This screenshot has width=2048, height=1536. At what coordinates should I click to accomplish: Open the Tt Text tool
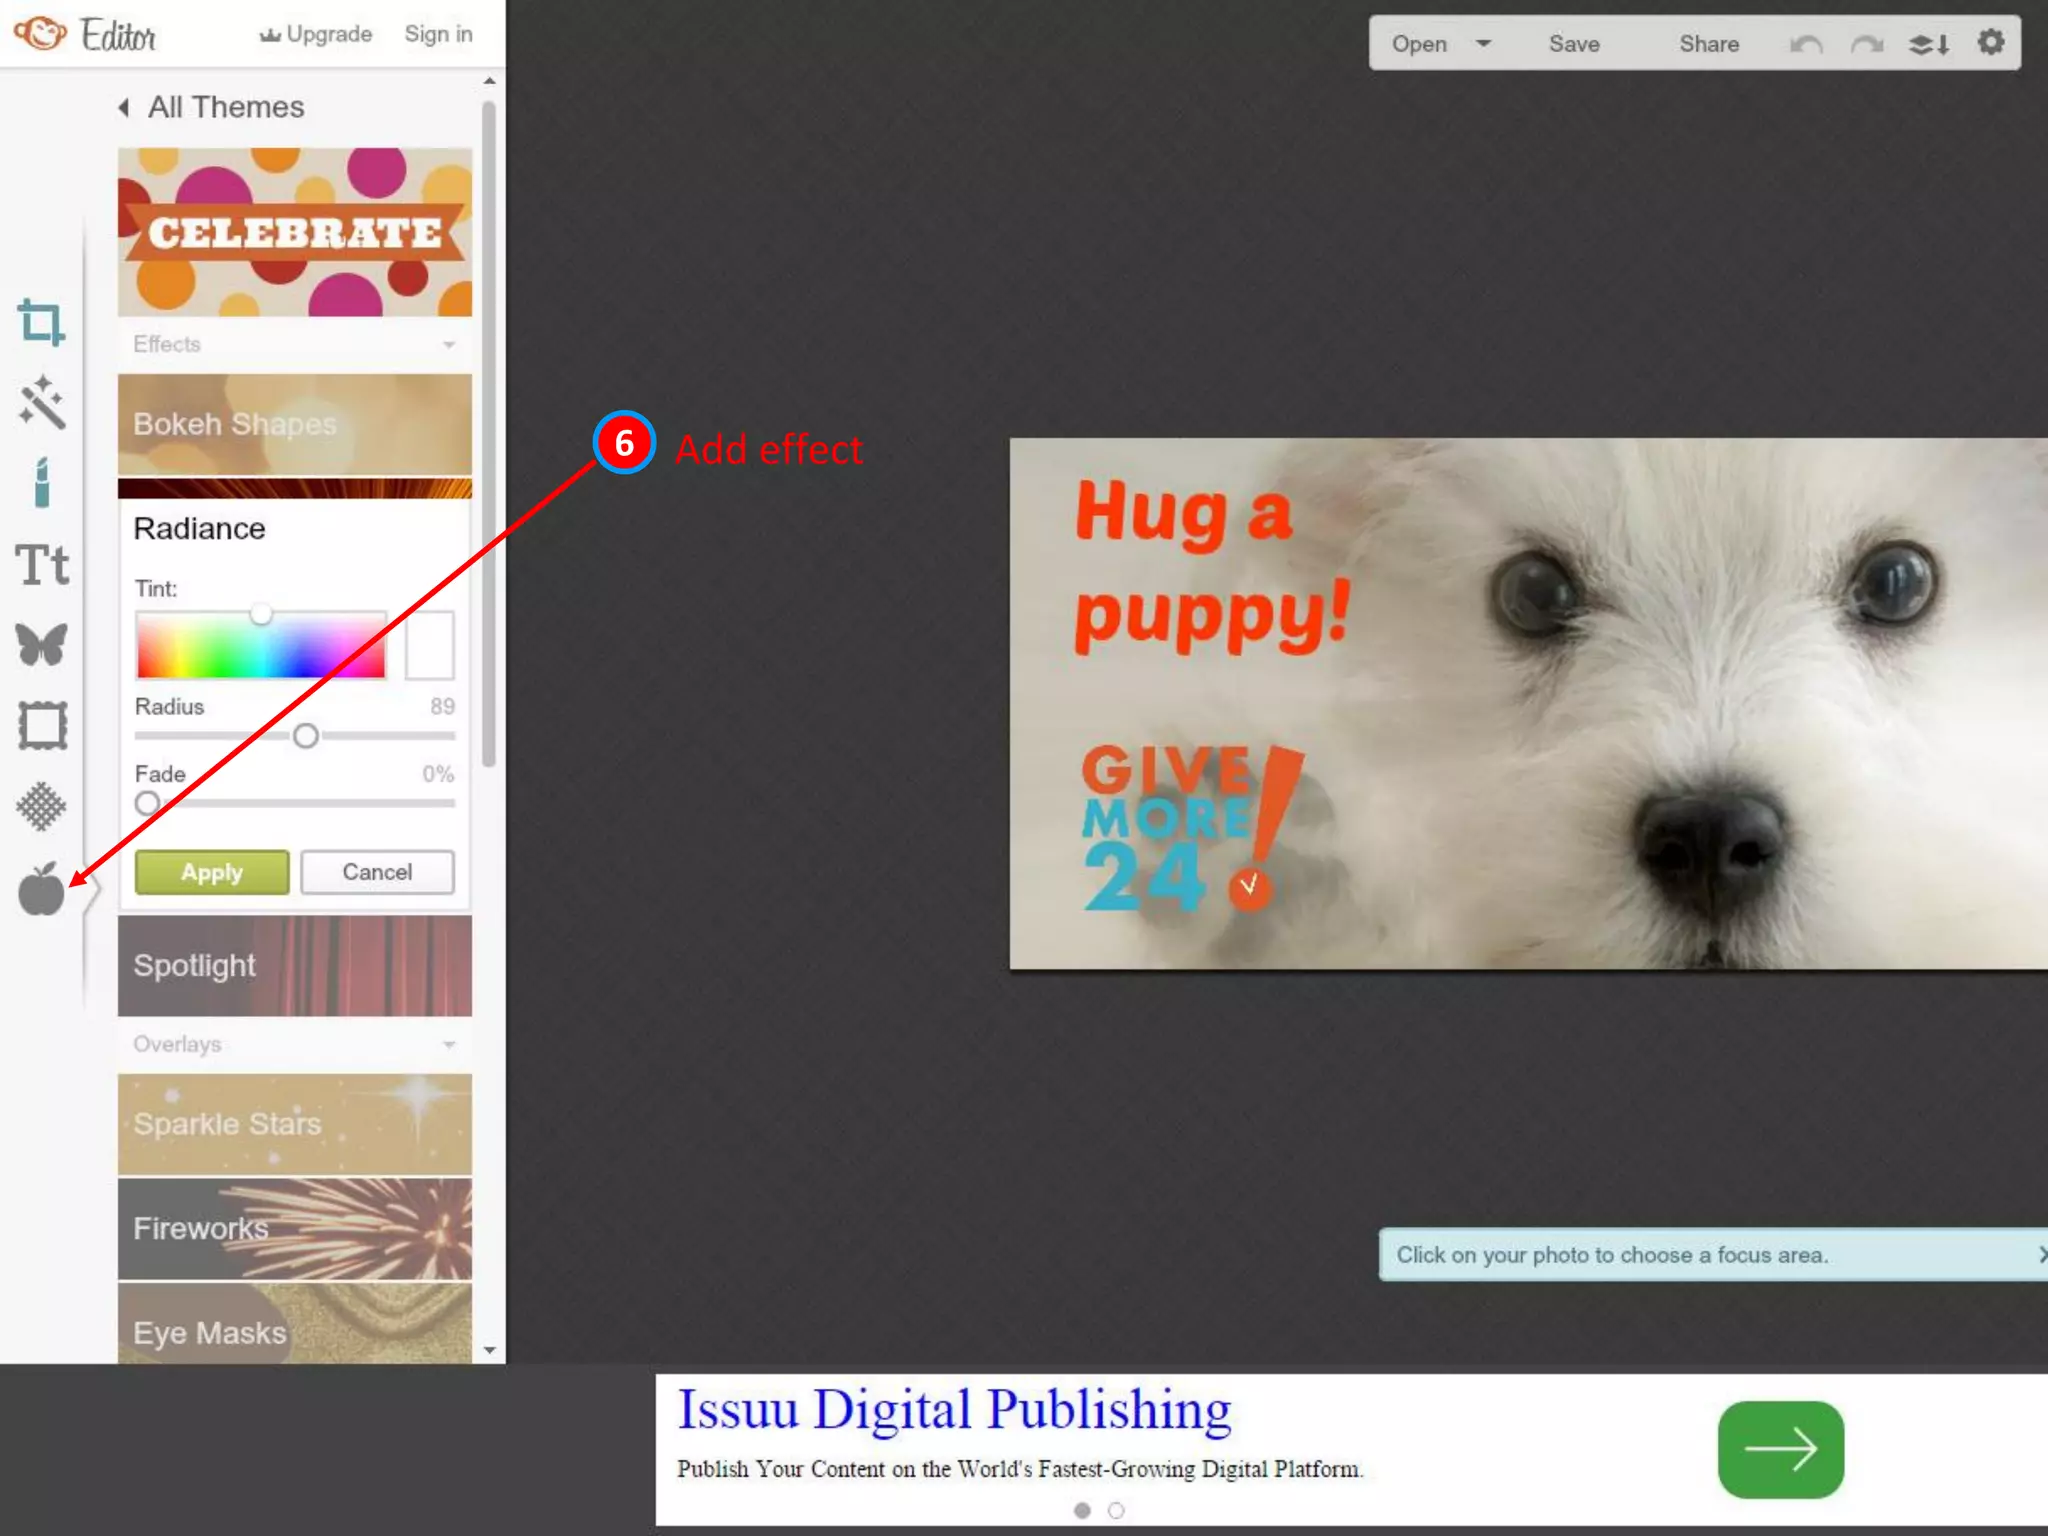(41, 565)
